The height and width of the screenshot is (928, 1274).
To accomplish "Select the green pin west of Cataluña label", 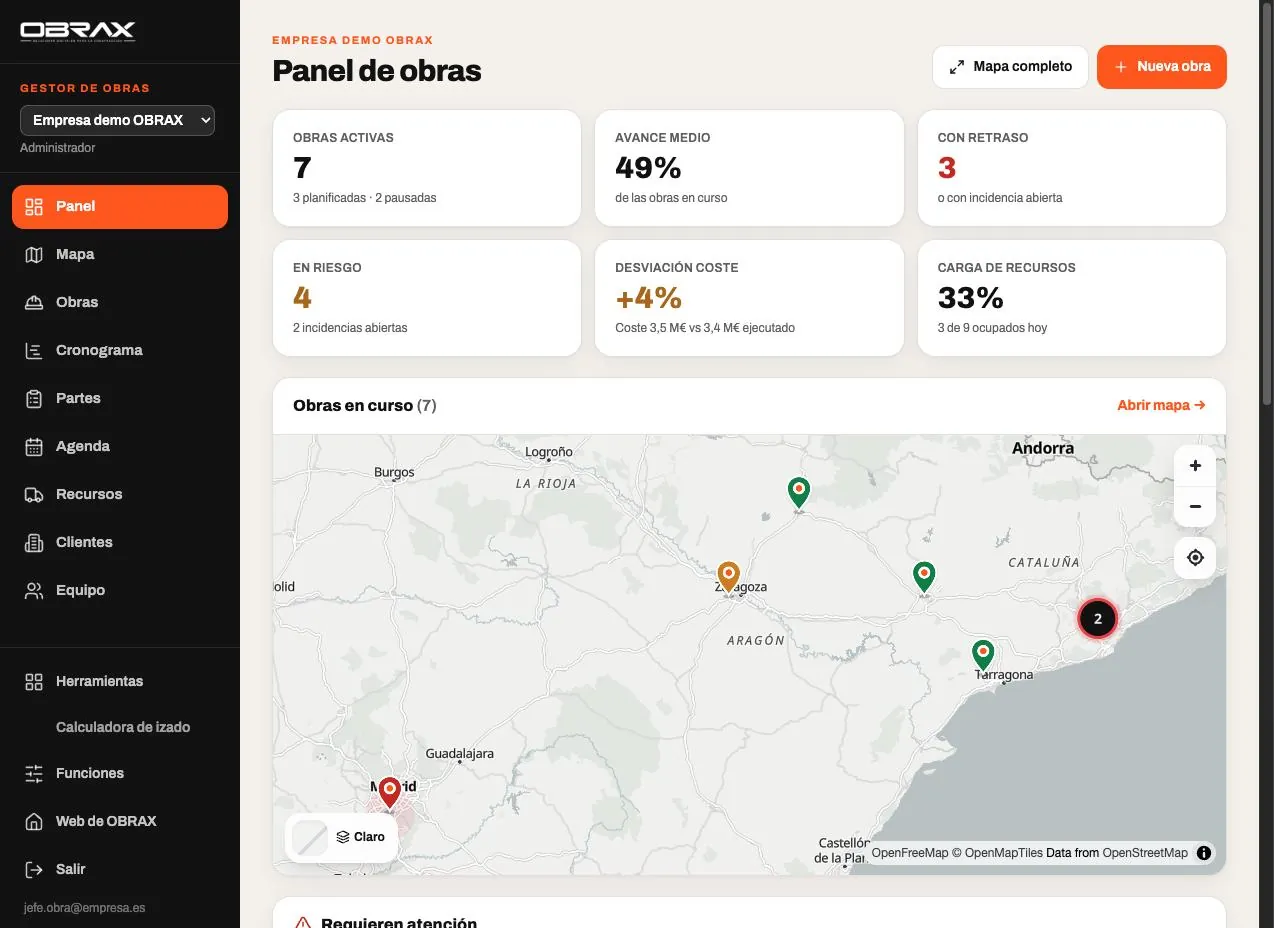I will (x=924, y=575).
